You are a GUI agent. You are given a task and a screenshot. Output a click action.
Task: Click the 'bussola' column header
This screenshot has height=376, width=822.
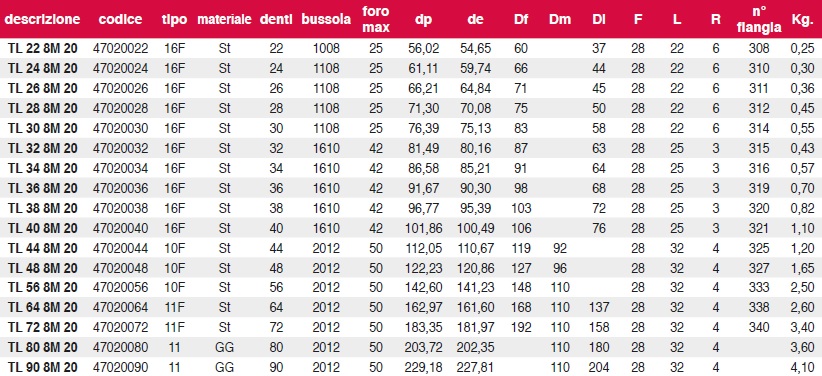click(326, 20)
